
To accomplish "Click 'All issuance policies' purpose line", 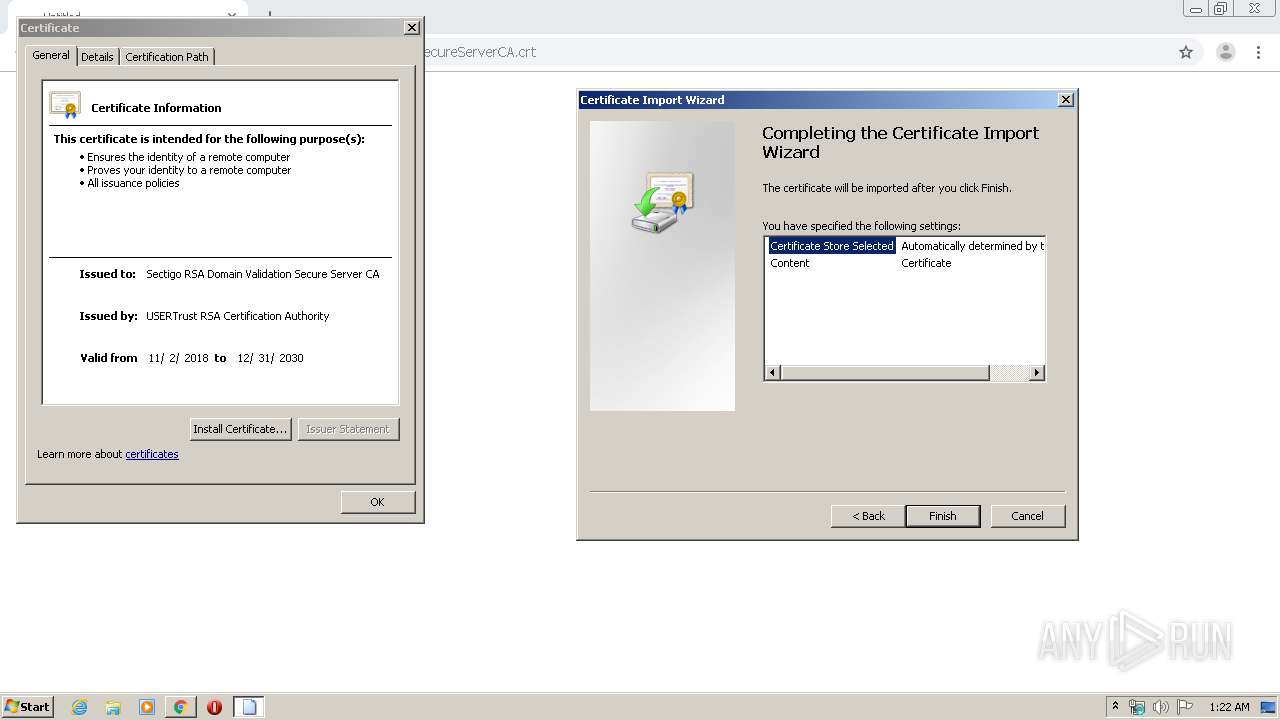I will pyautogui.click(x=133, y=183).
